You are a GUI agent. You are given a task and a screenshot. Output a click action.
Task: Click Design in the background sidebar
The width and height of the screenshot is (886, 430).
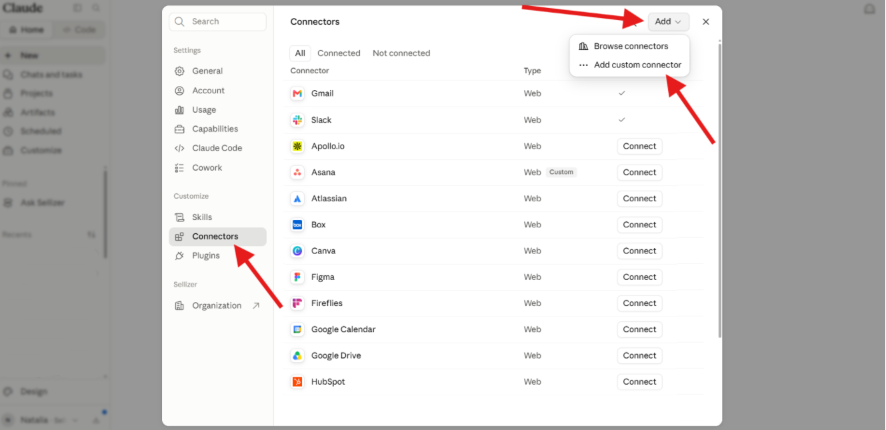(34, 392)
